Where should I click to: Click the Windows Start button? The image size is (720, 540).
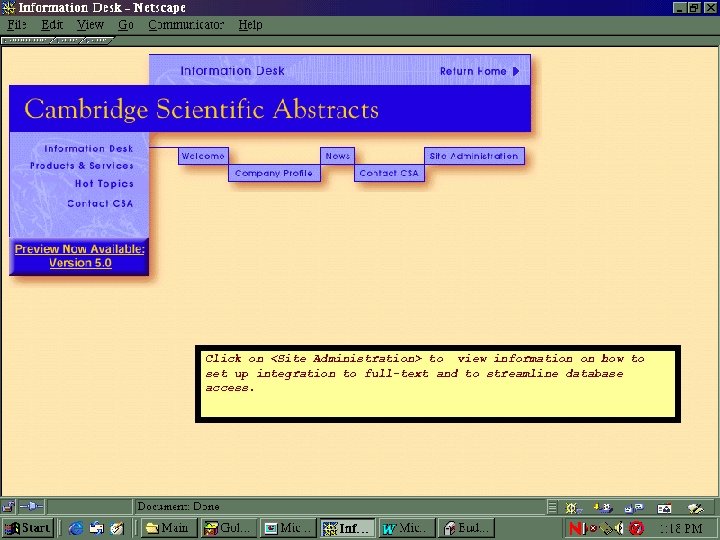tap(28, 528)
